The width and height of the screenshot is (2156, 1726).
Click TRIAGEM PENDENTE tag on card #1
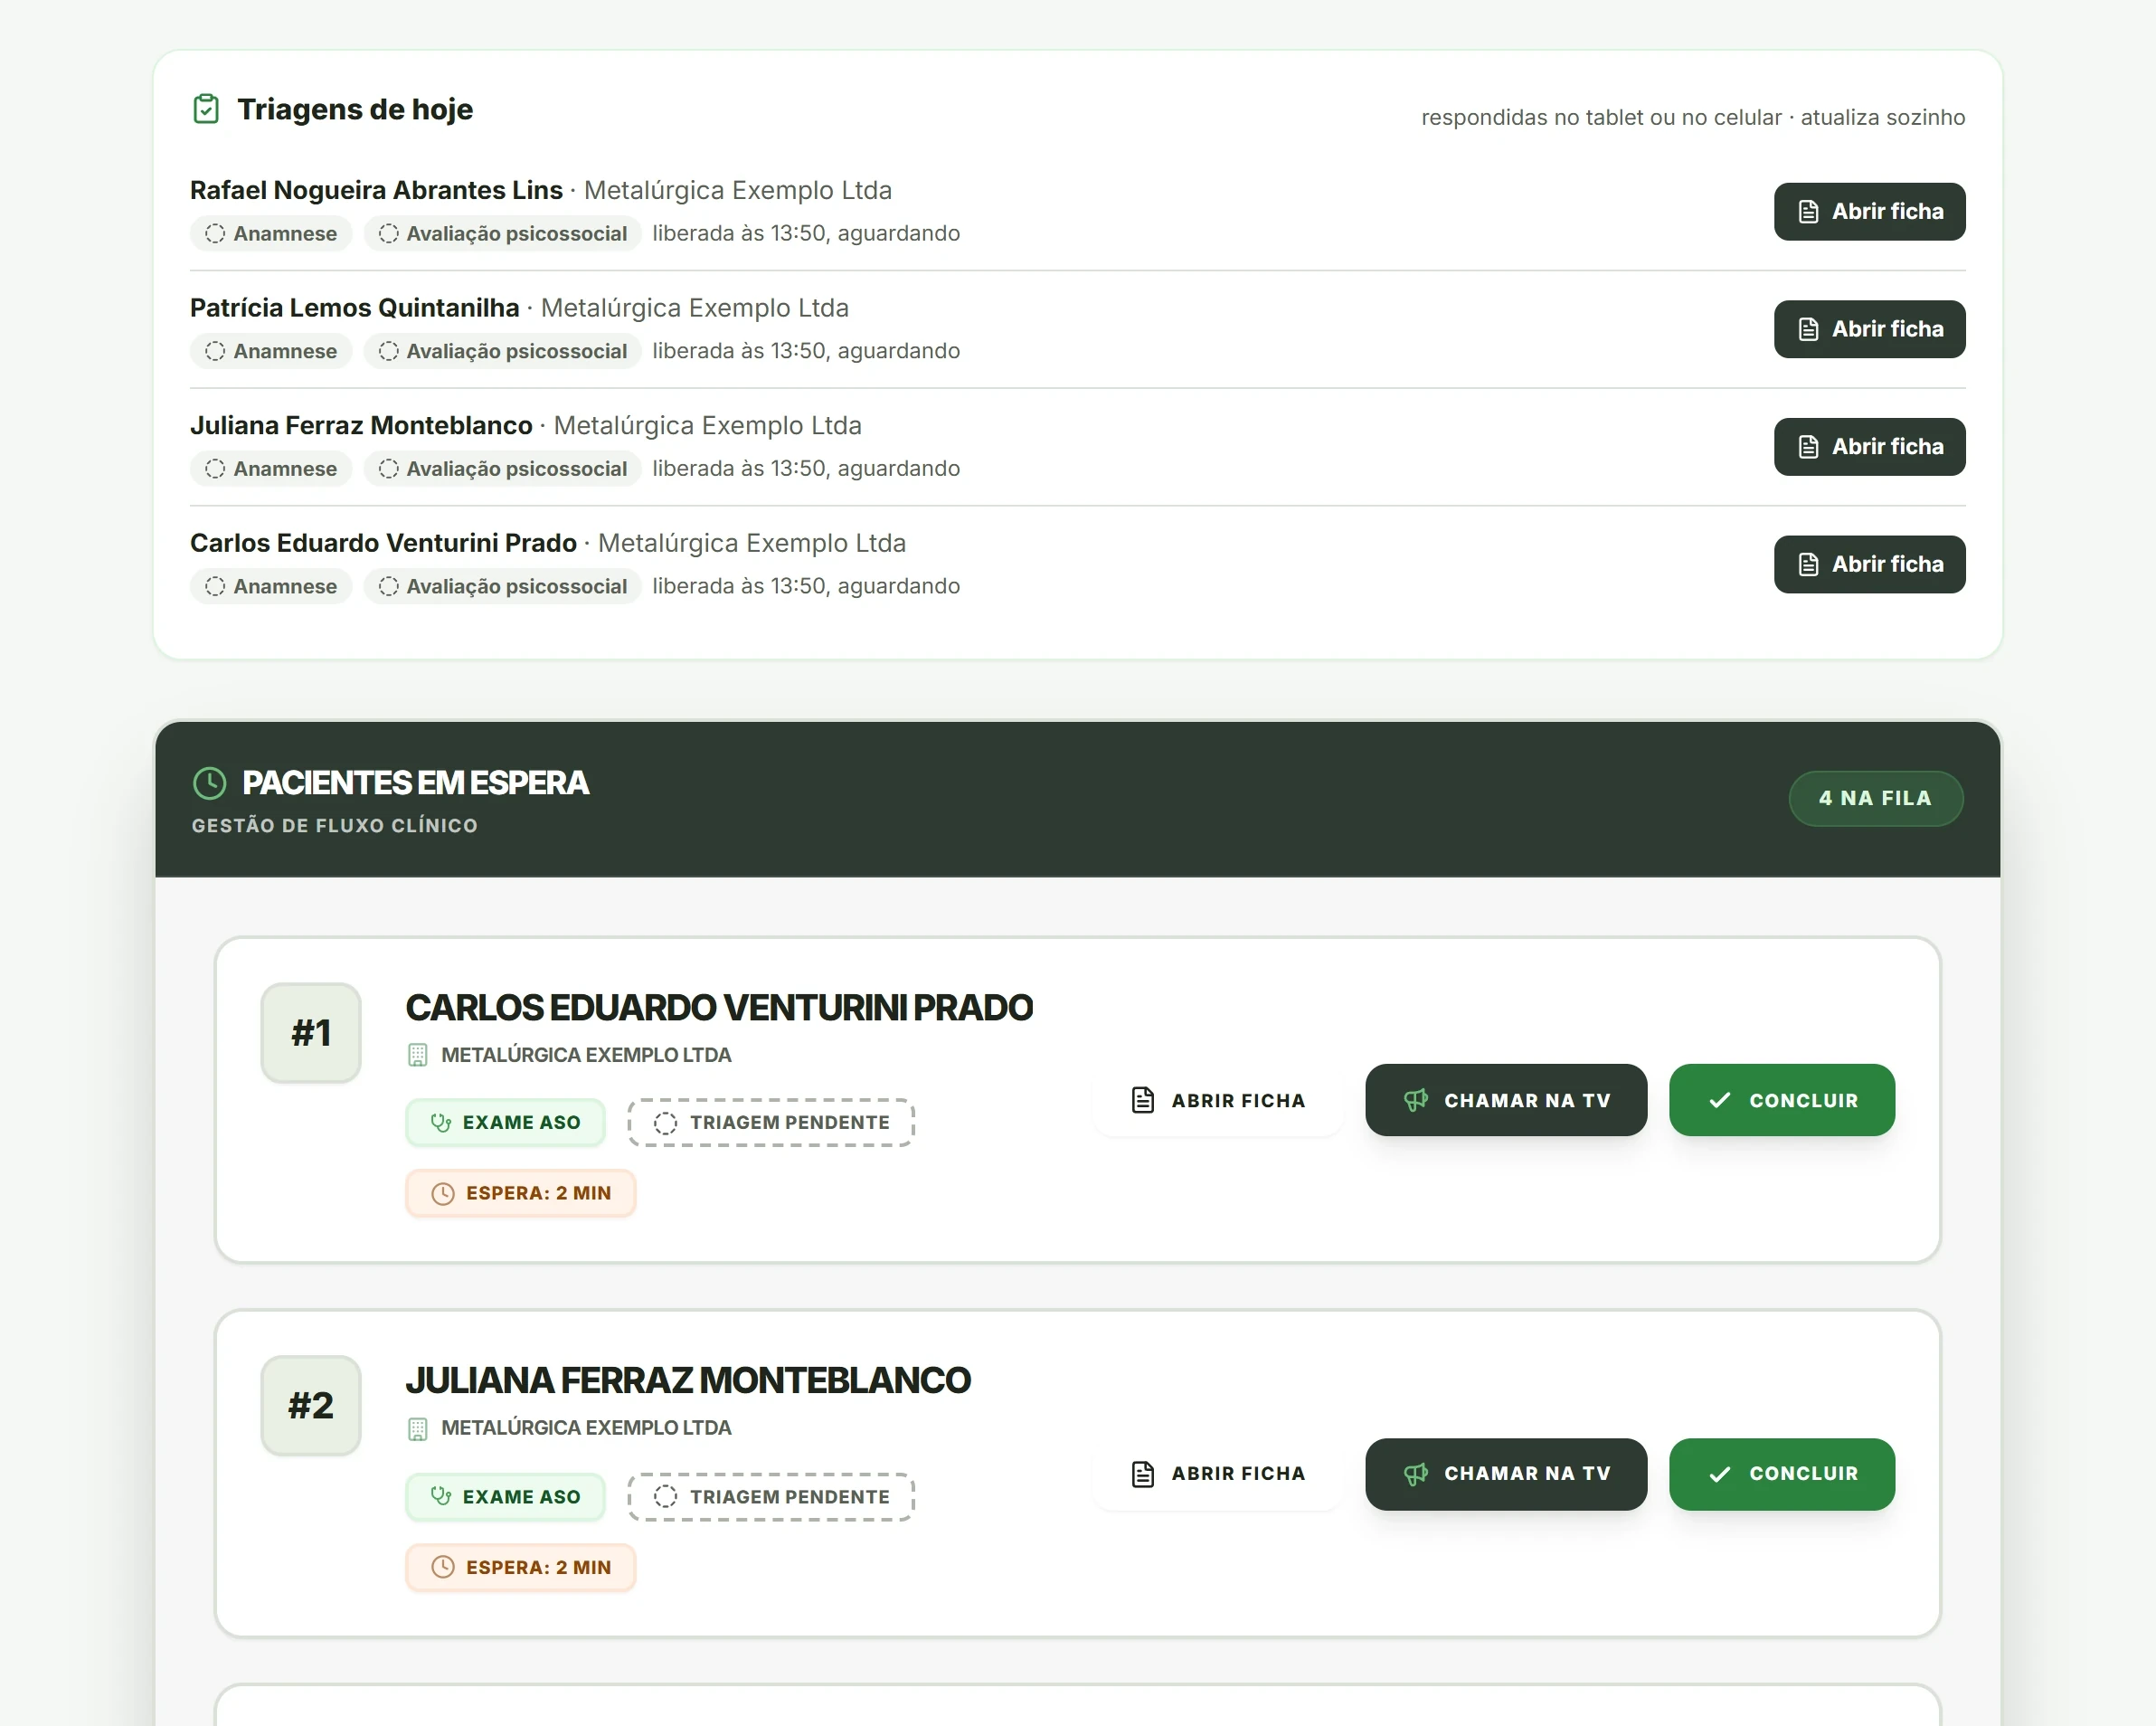tap(771, 1122)
